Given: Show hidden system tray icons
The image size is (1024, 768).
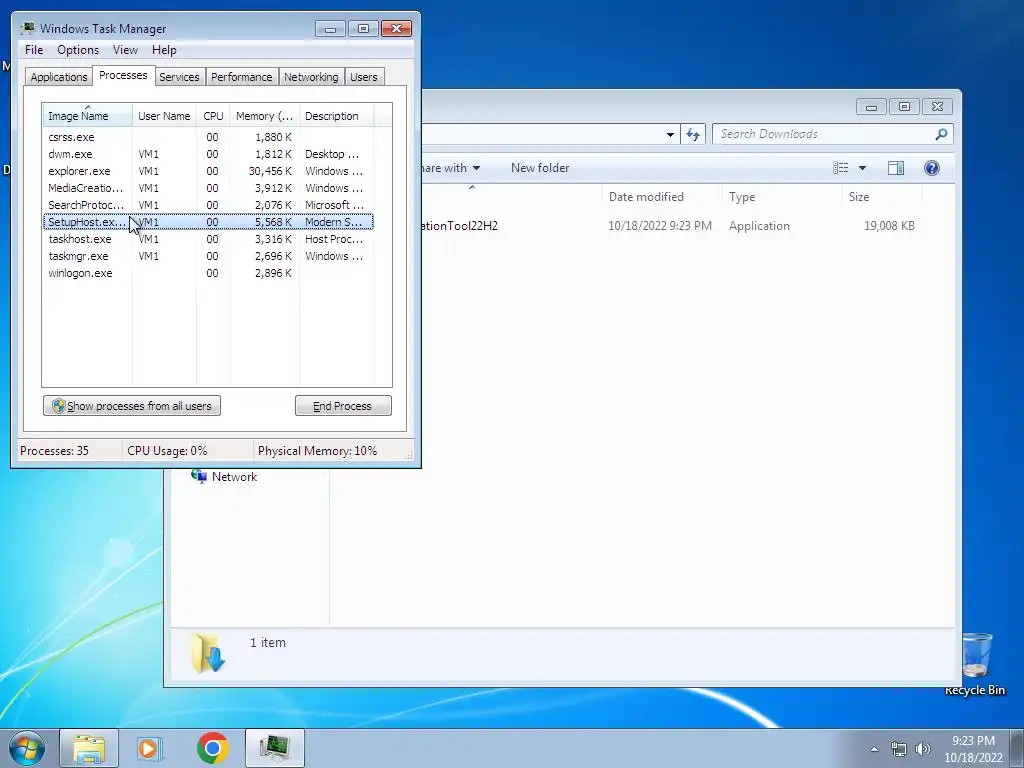Looking at the screenshot, I should [874, 749].
